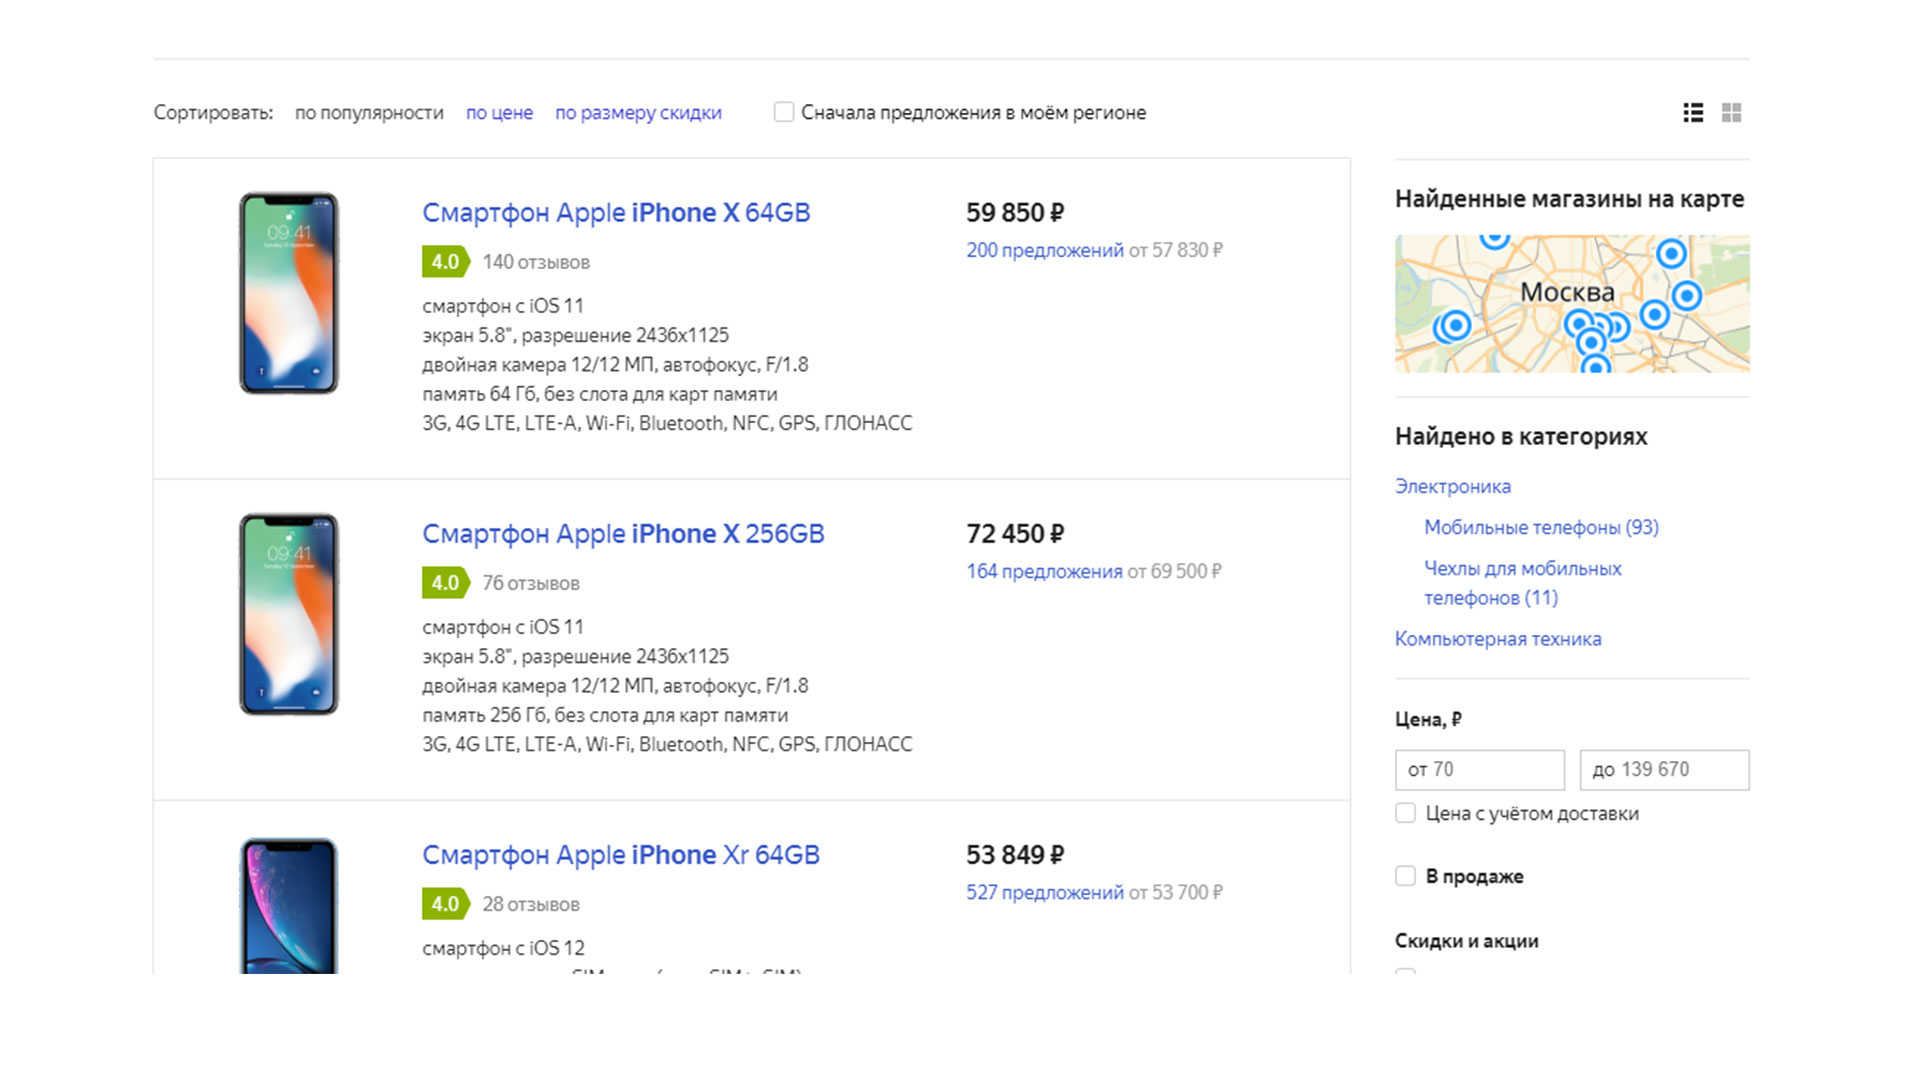1920x1080 pixels.
Task: Open iPhone X 64GB product image
Action: [289, 293]
